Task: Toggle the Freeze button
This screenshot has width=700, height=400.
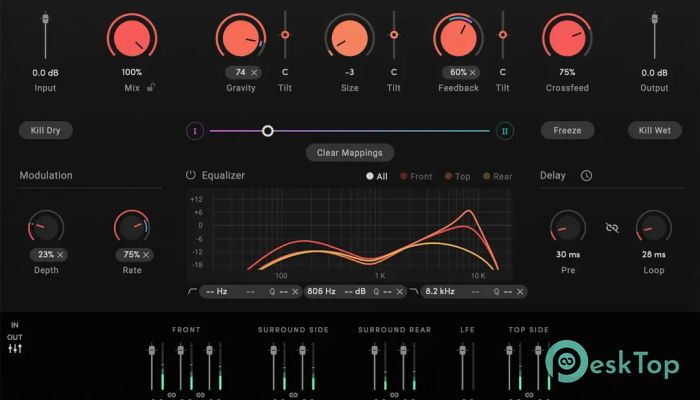Action: pyautogui.click(x=567, y=130)
